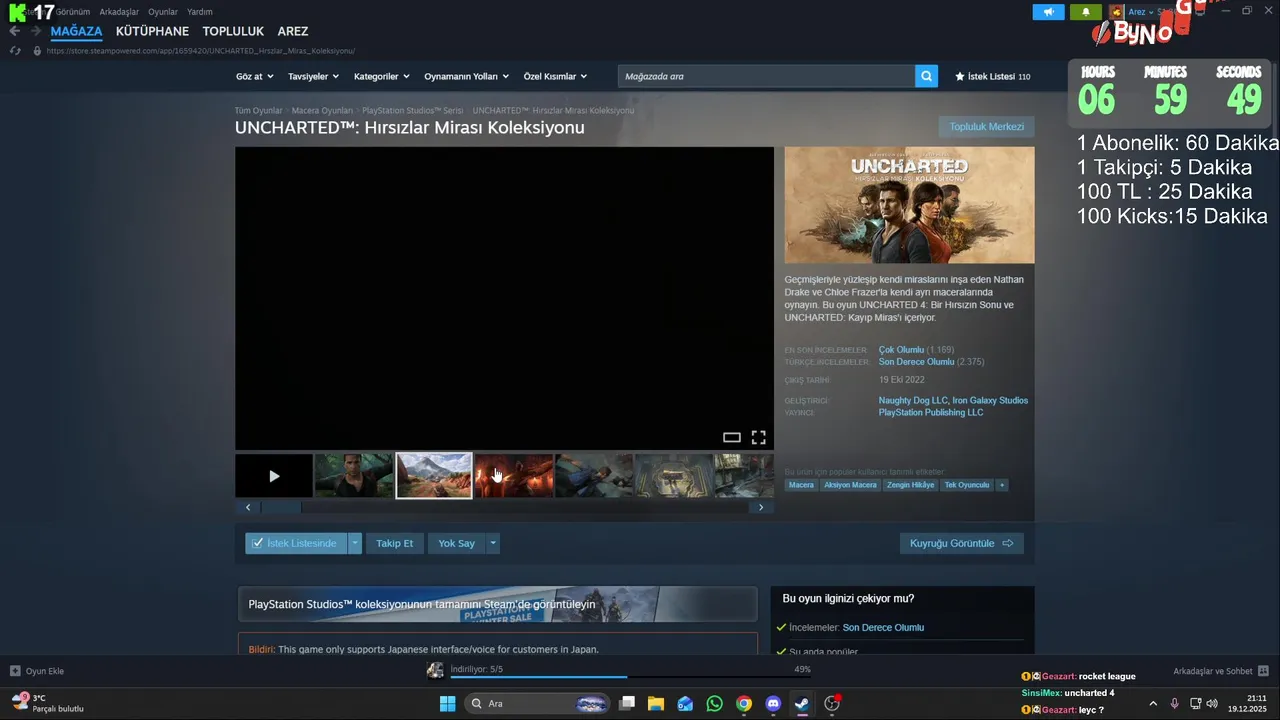Open İstek Listesi wishlist link
The image size is (1280, 720).
pyautogui.click(x=992, y=76)
